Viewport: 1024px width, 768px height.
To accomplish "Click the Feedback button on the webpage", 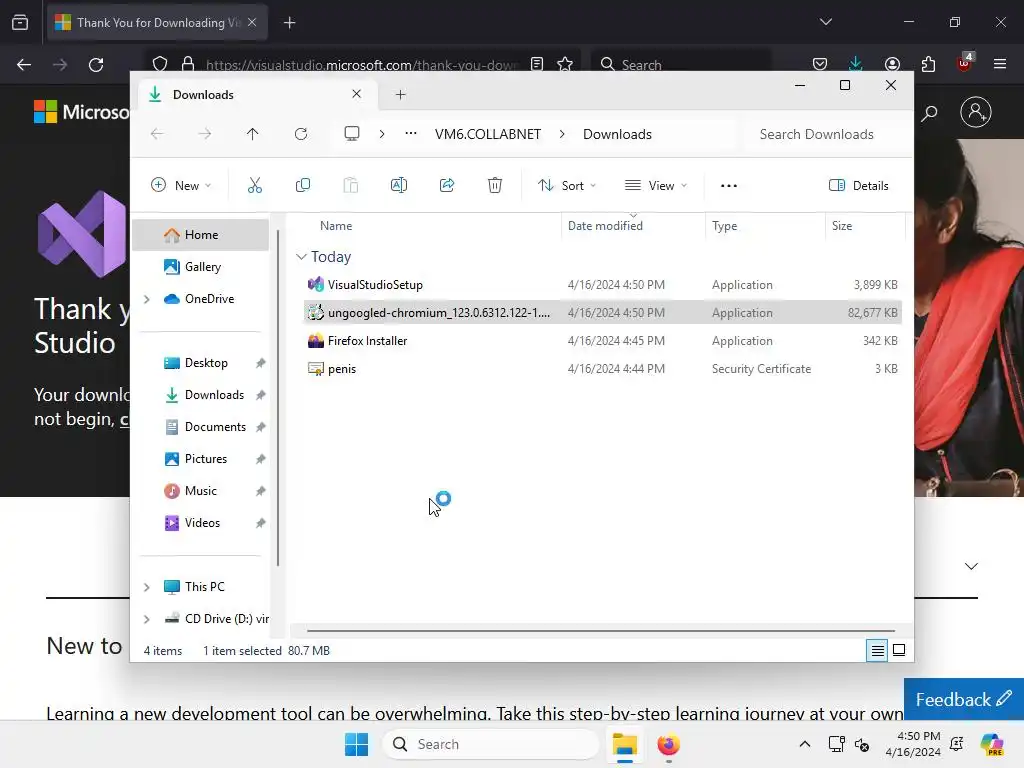I will pyautogui.click(x=963, y=699).
